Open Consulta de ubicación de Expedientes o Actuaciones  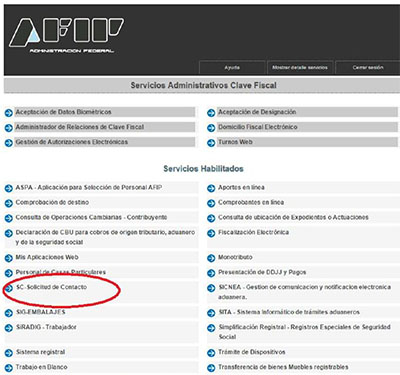click(x=293, y=217)
